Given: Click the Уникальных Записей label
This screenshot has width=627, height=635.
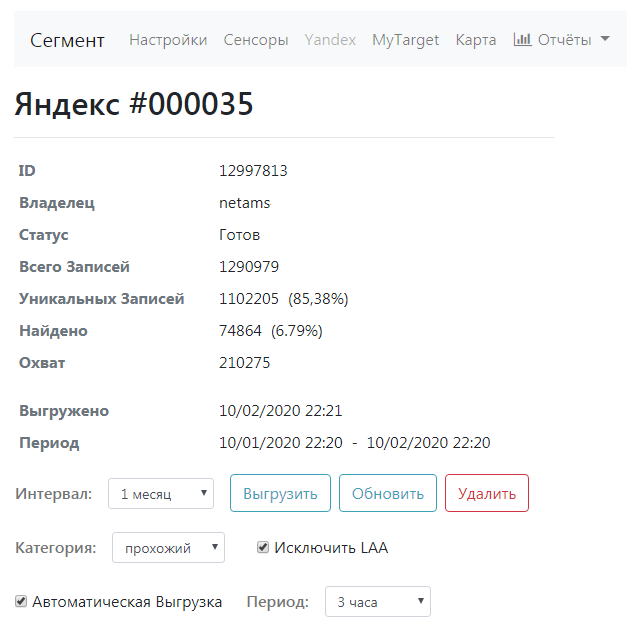Looking at the screenshot, I should coord(102,298).
